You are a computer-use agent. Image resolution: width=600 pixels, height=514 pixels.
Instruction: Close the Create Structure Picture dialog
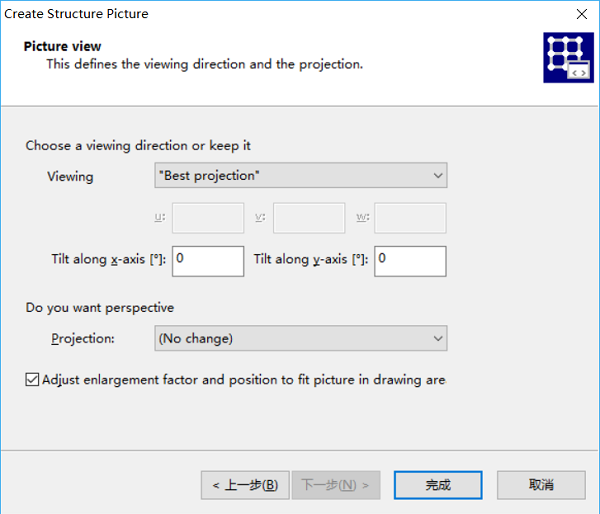pos(582,14)
